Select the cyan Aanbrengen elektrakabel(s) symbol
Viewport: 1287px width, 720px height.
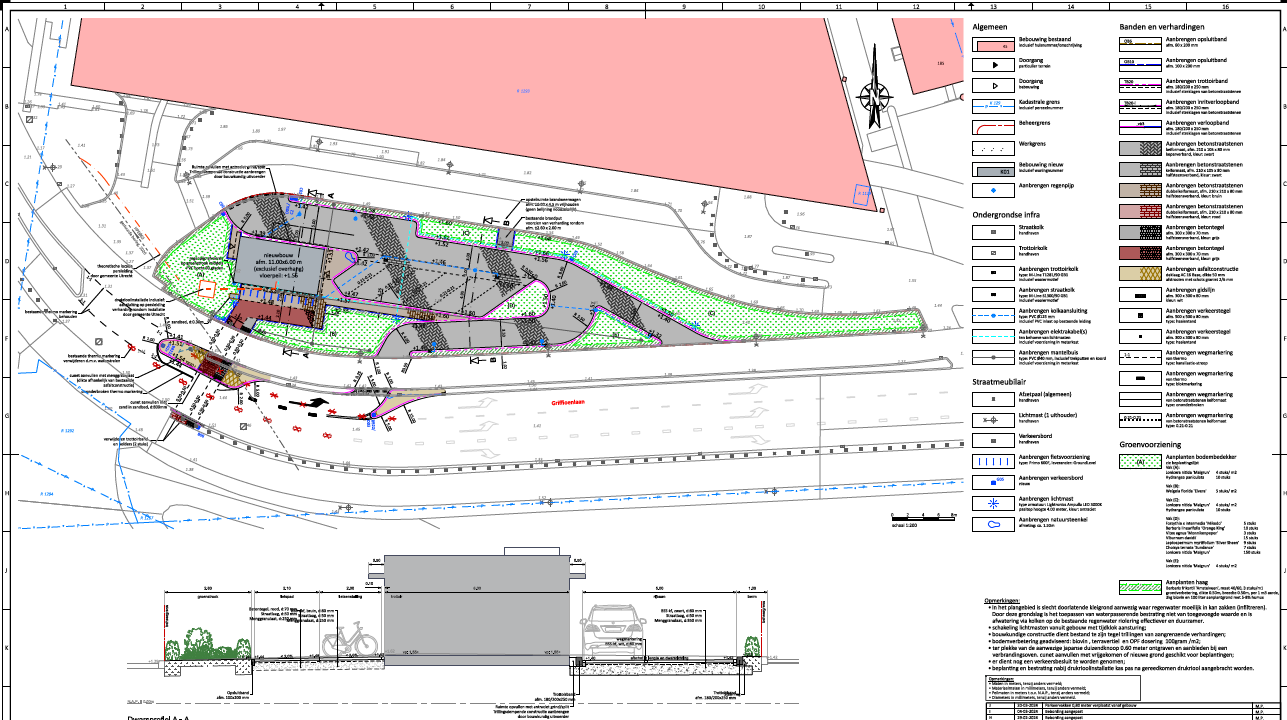[994, 334]
